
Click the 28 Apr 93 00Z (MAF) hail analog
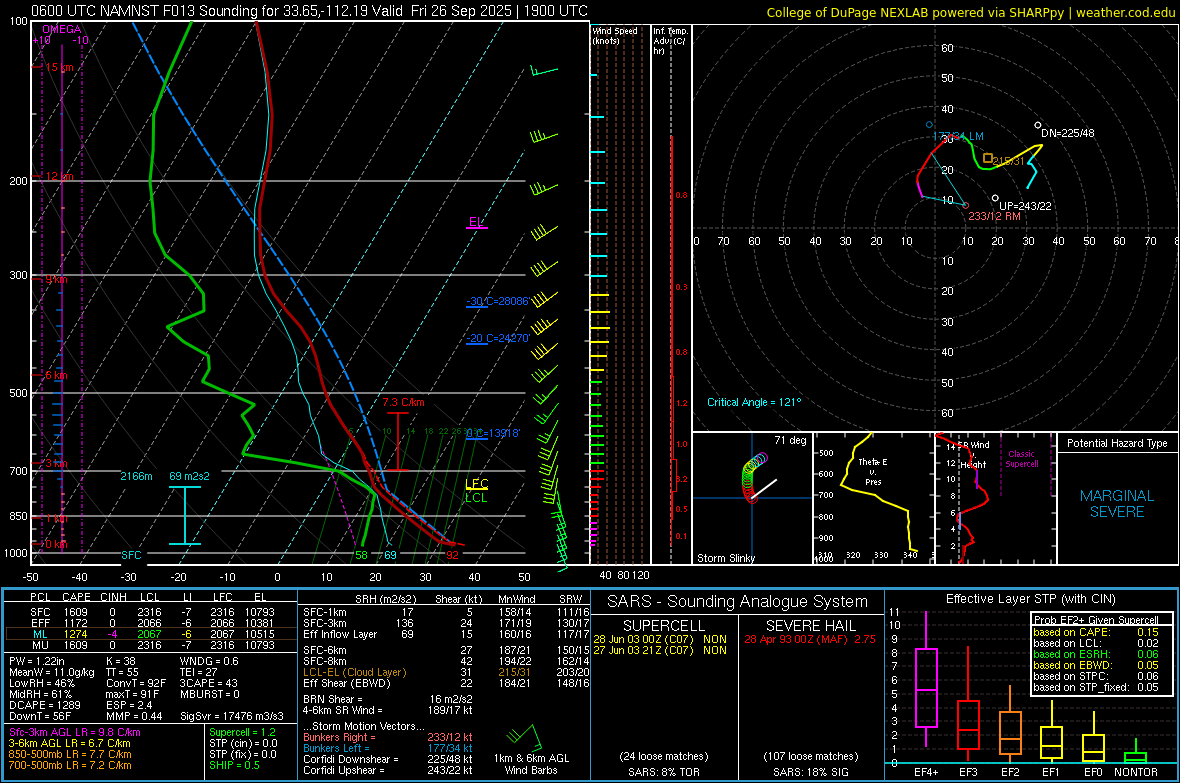[810, 639]
